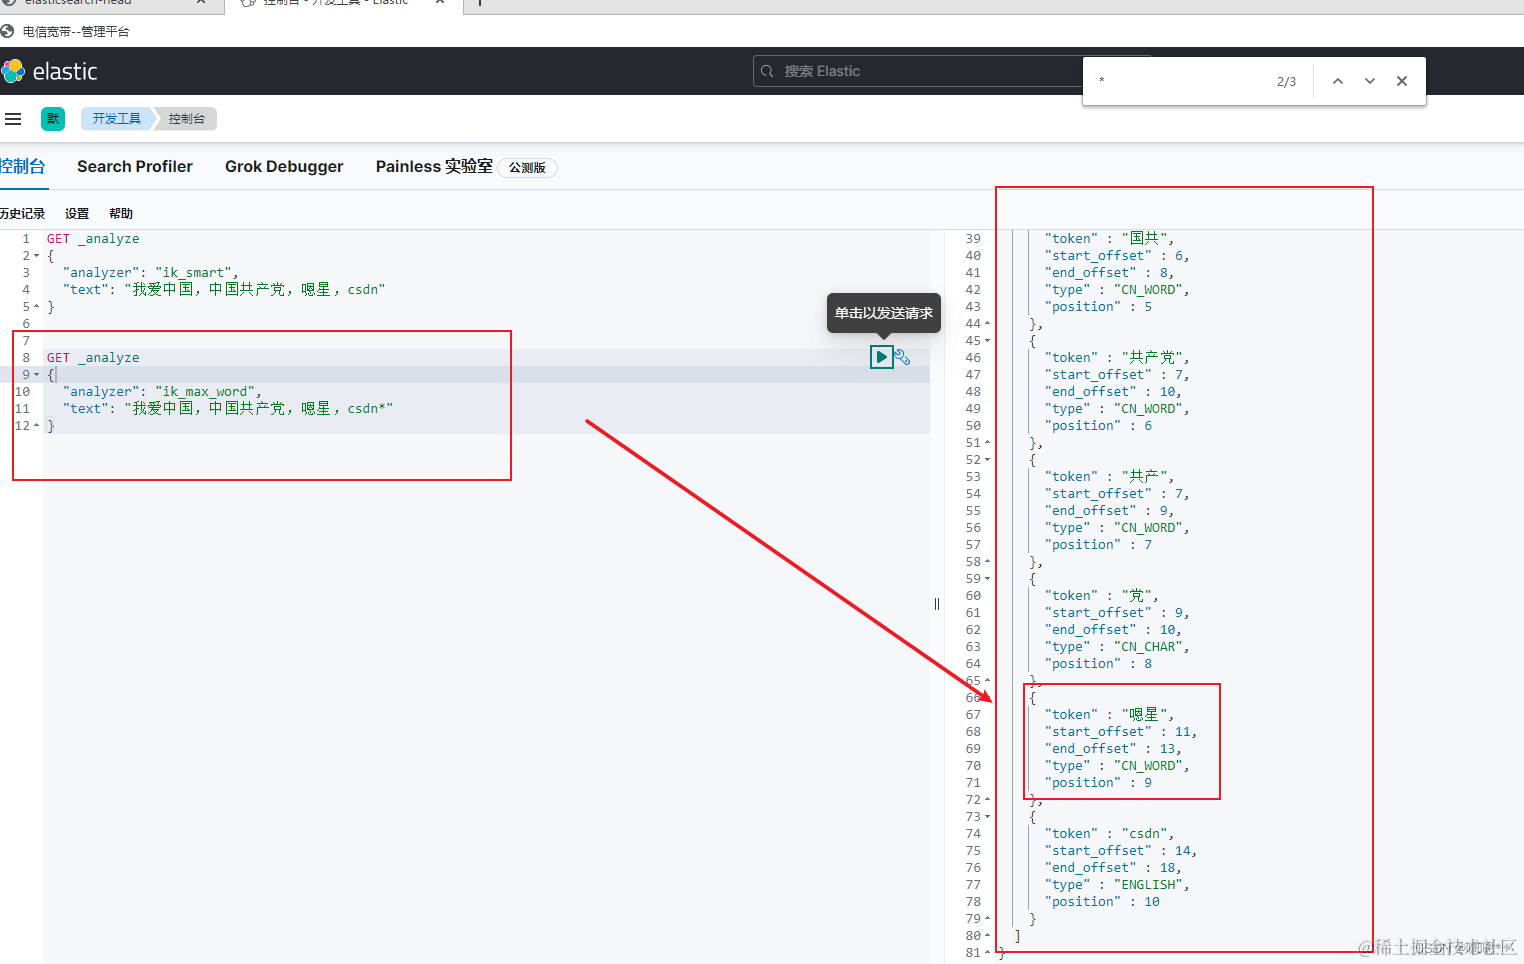1524x964 pixels.
Task: Click the text line ending with csdn*
Action: (x=228, y=409)
